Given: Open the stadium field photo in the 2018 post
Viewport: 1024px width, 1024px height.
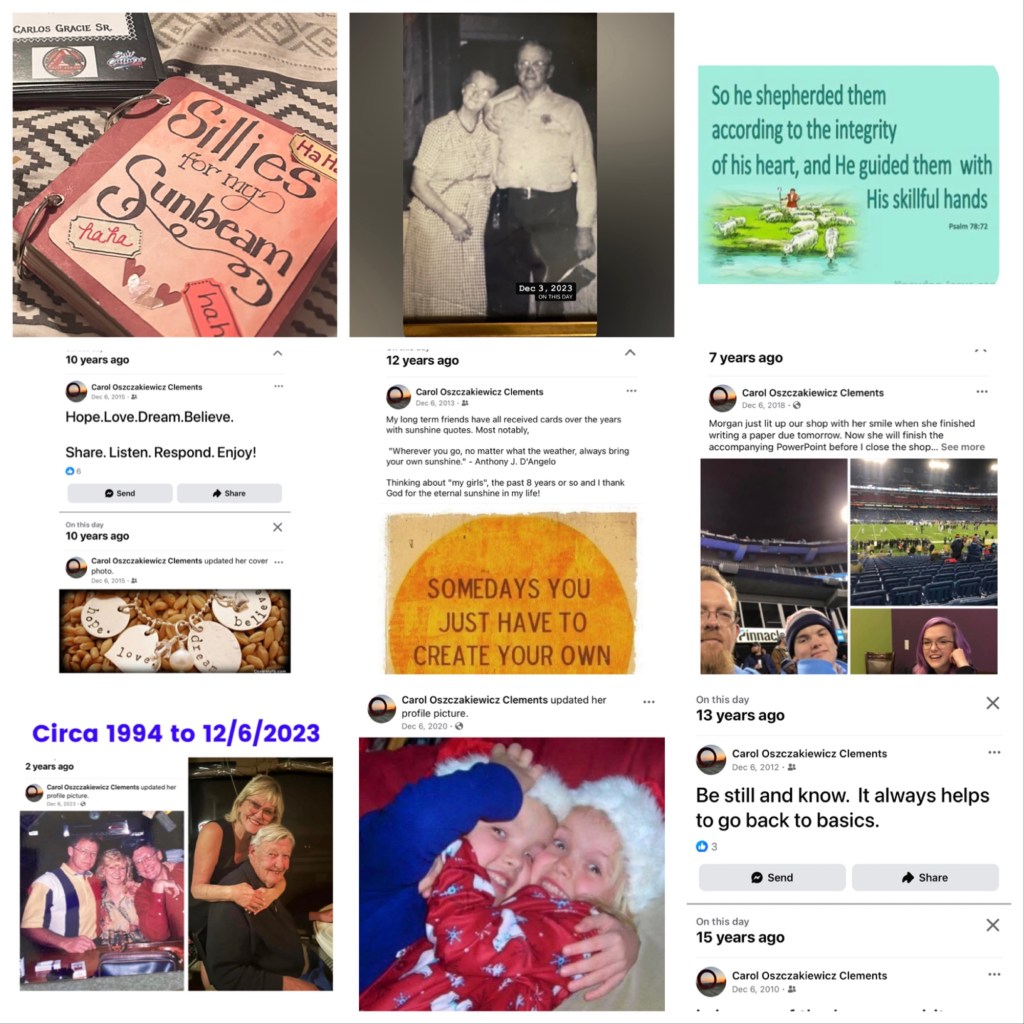Looking at the screenshot, I should (x=923, y=532).
